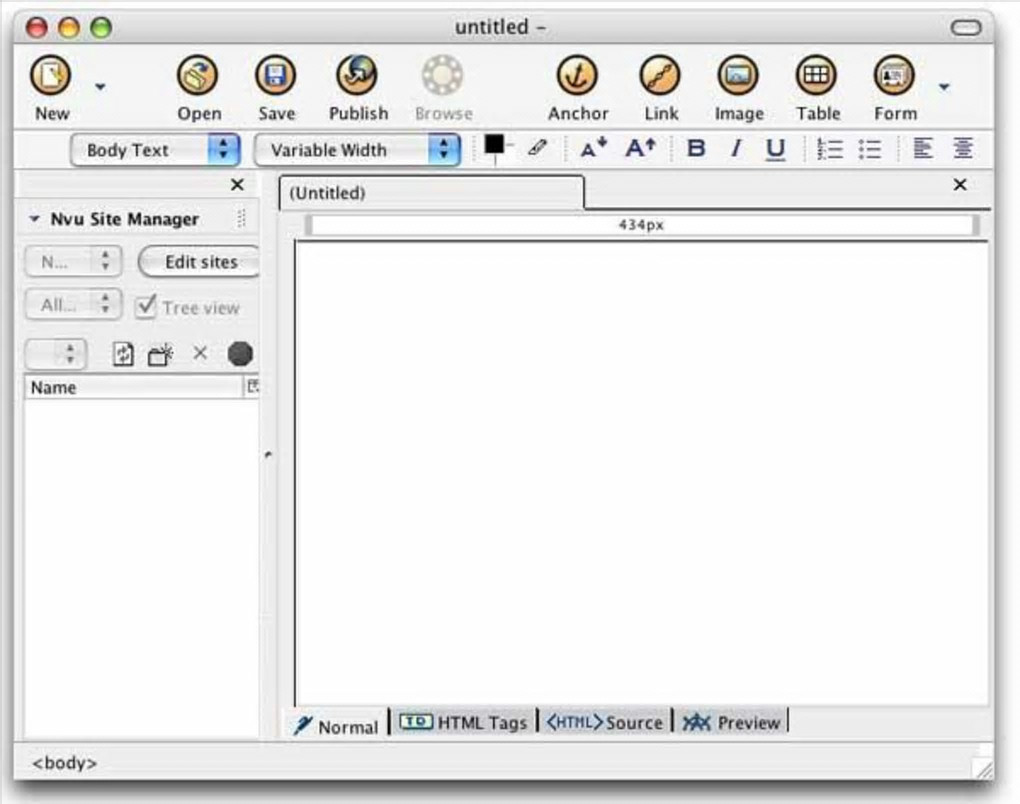Screen dimensions: 1020x804
Task: Click the new folder icon
Action: click(x=160, y=354)
